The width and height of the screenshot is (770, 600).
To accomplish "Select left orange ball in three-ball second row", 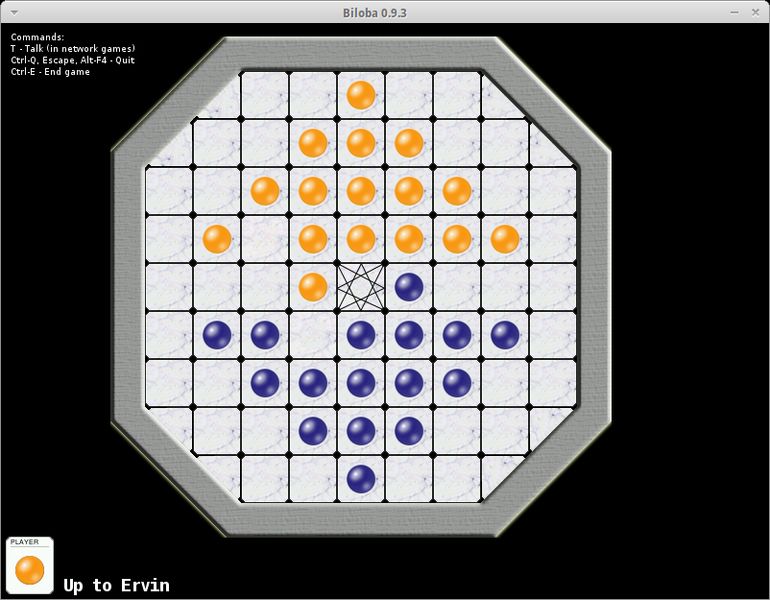I will (313, 143).
